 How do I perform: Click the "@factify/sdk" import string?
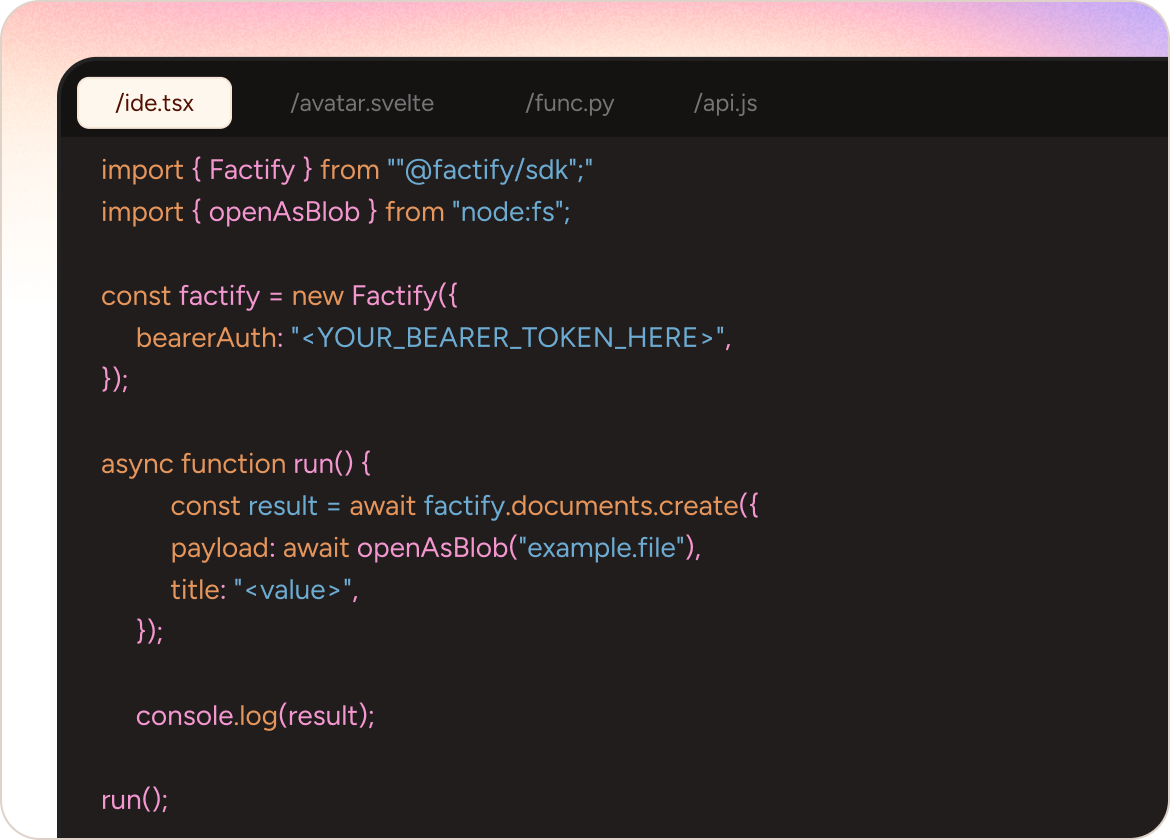[x=489, y=170]
